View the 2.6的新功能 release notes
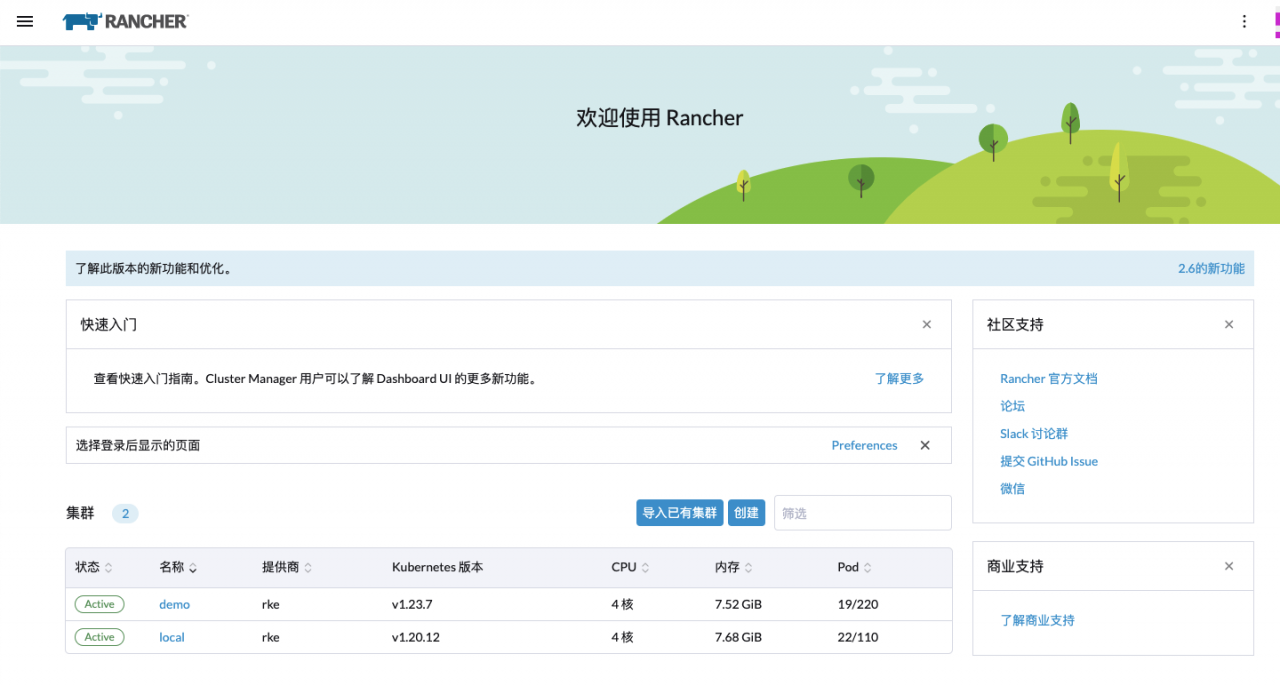 click(x=1209, y=268)
